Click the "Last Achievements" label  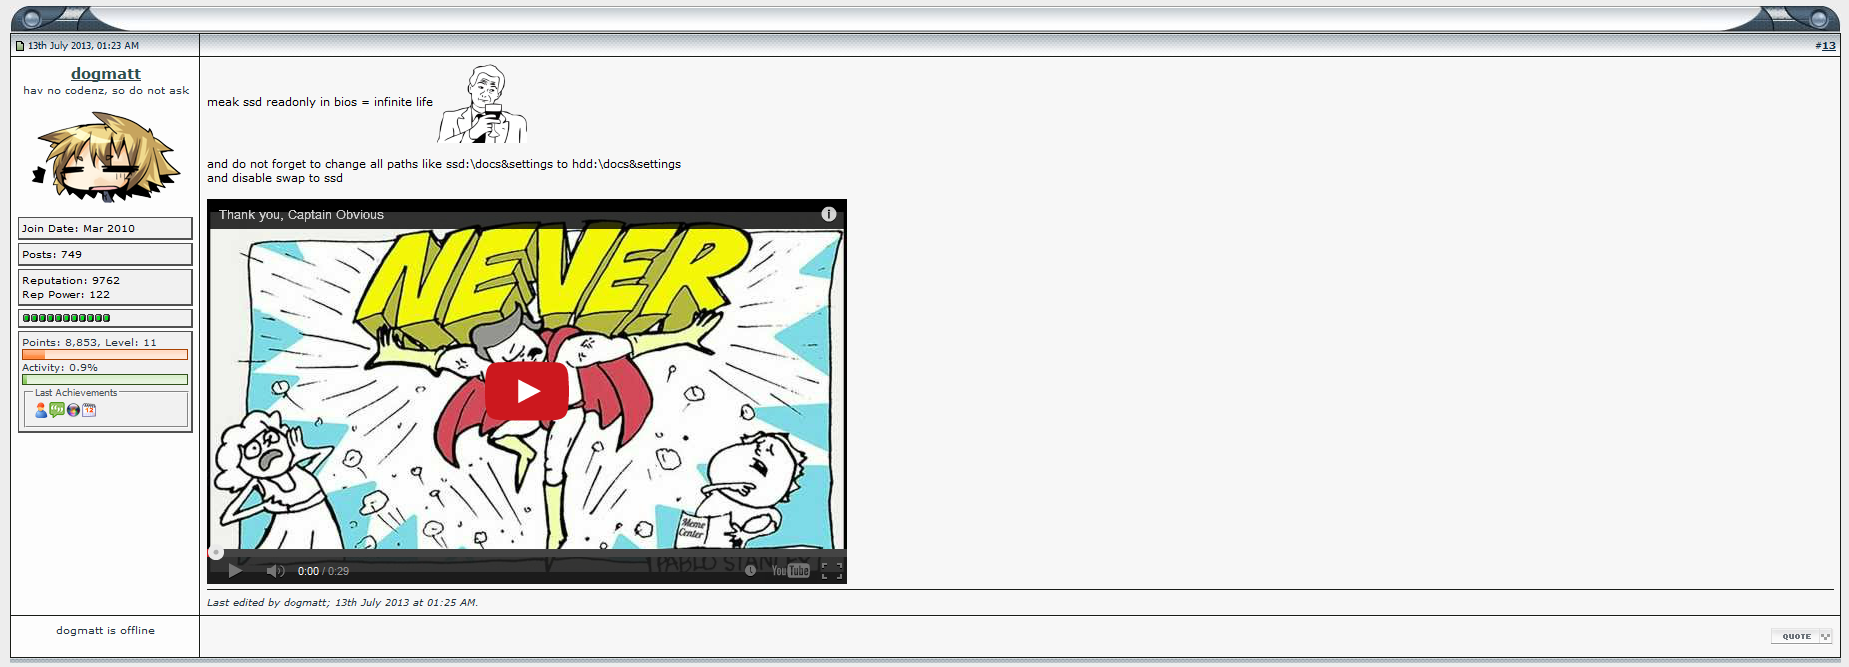(x=76, y=392)
